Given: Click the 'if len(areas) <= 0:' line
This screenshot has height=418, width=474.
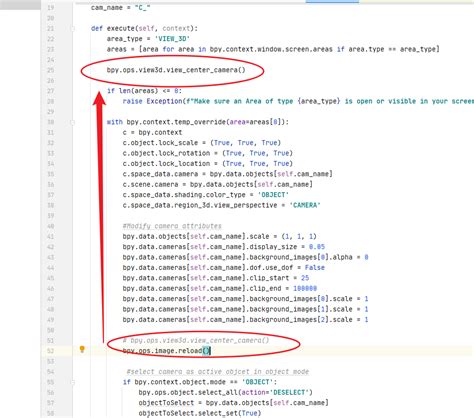Looking at the screenshot, I should tap(144, 91).
